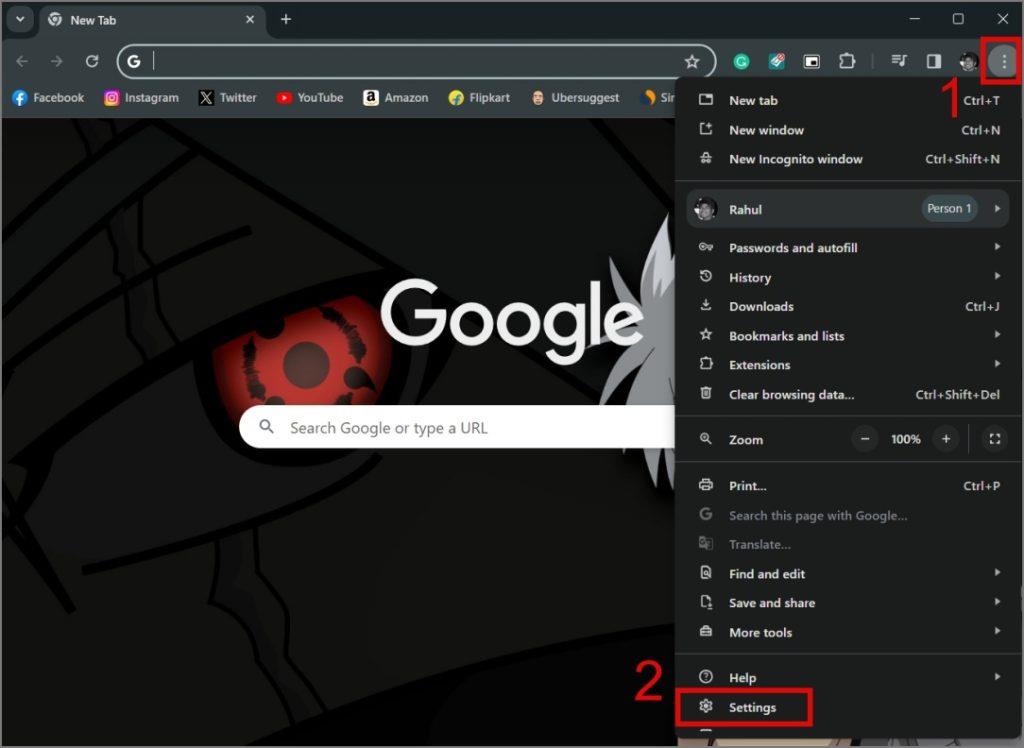
Task: Click the Google search box on page
Action: click(457, 427)
